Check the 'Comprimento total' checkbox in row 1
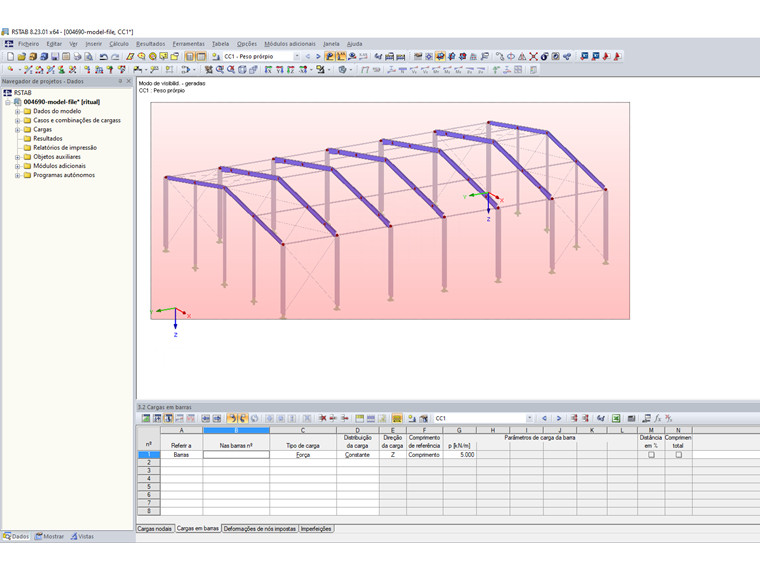Viewport: 760px width, 570px height. pyautogui.click(x=679, y=455)
